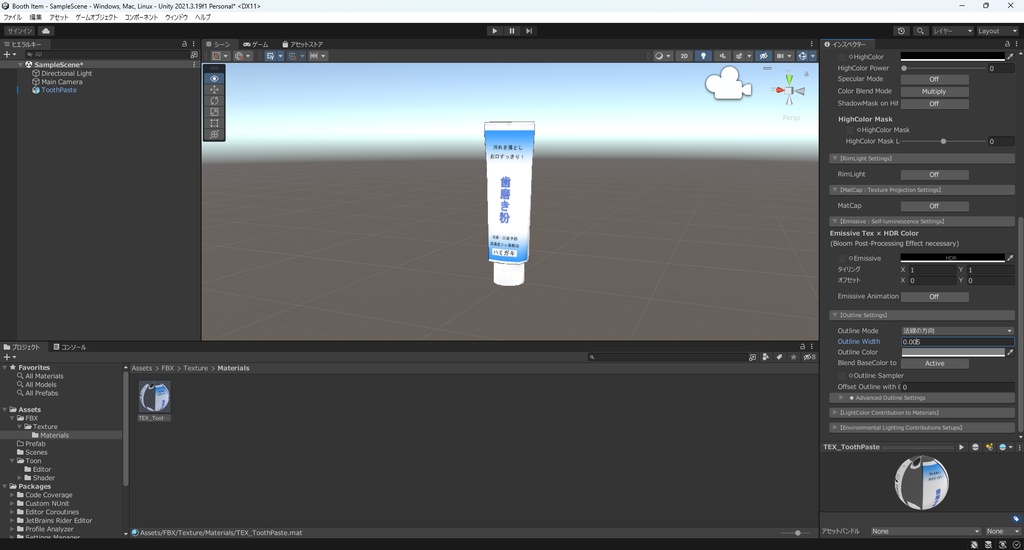Collapse the Outline Settings section
1024x550 pixels.
point(922,315)
